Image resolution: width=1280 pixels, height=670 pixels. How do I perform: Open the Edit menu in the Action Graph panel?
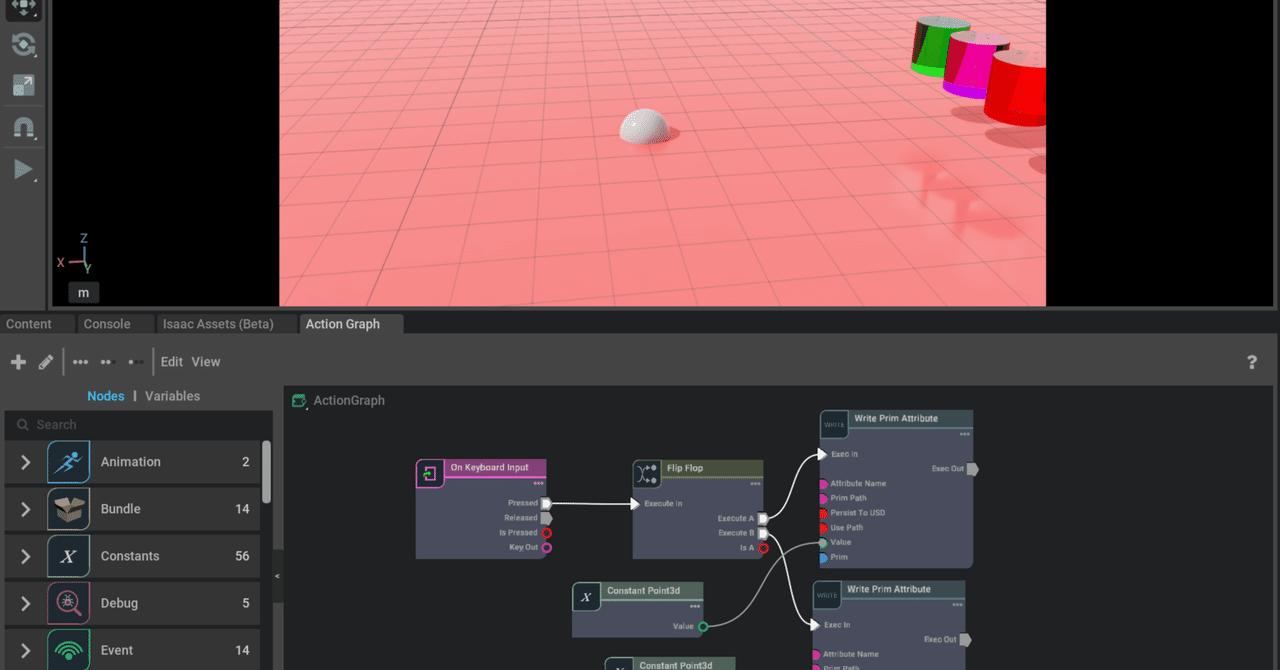(171, 361)
